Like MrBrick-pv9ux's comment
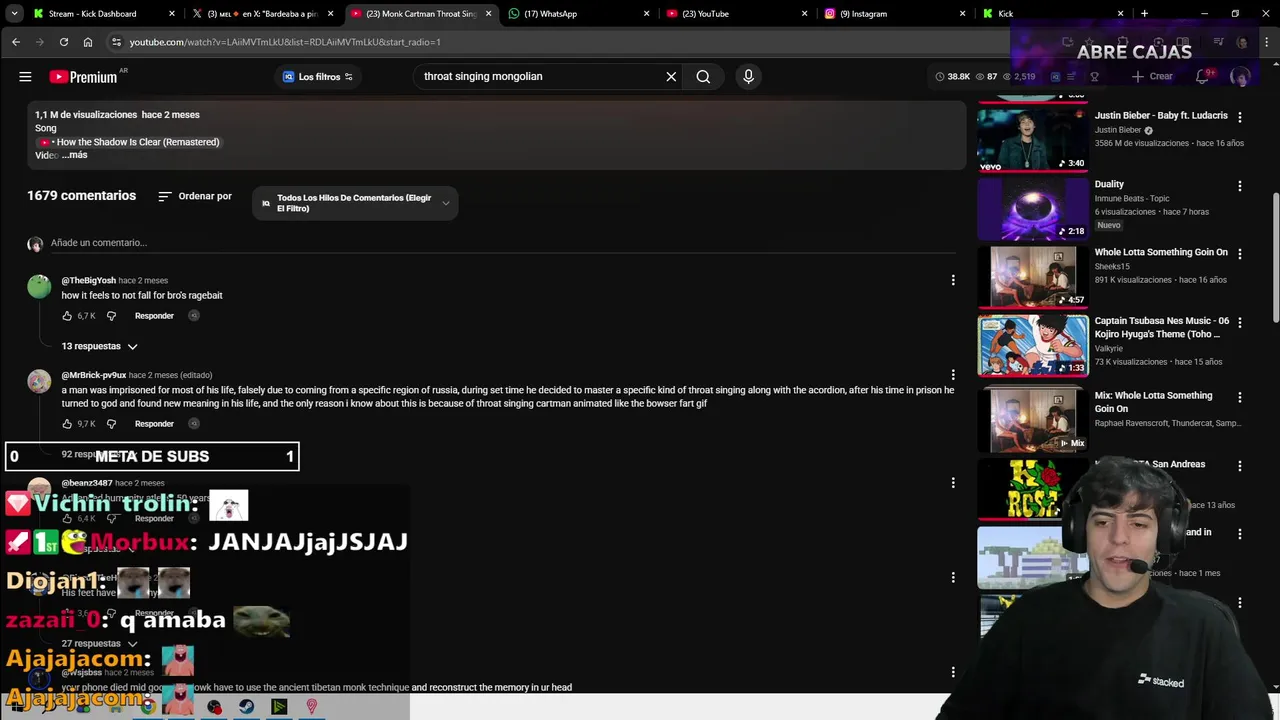 (x=67, y=424)
